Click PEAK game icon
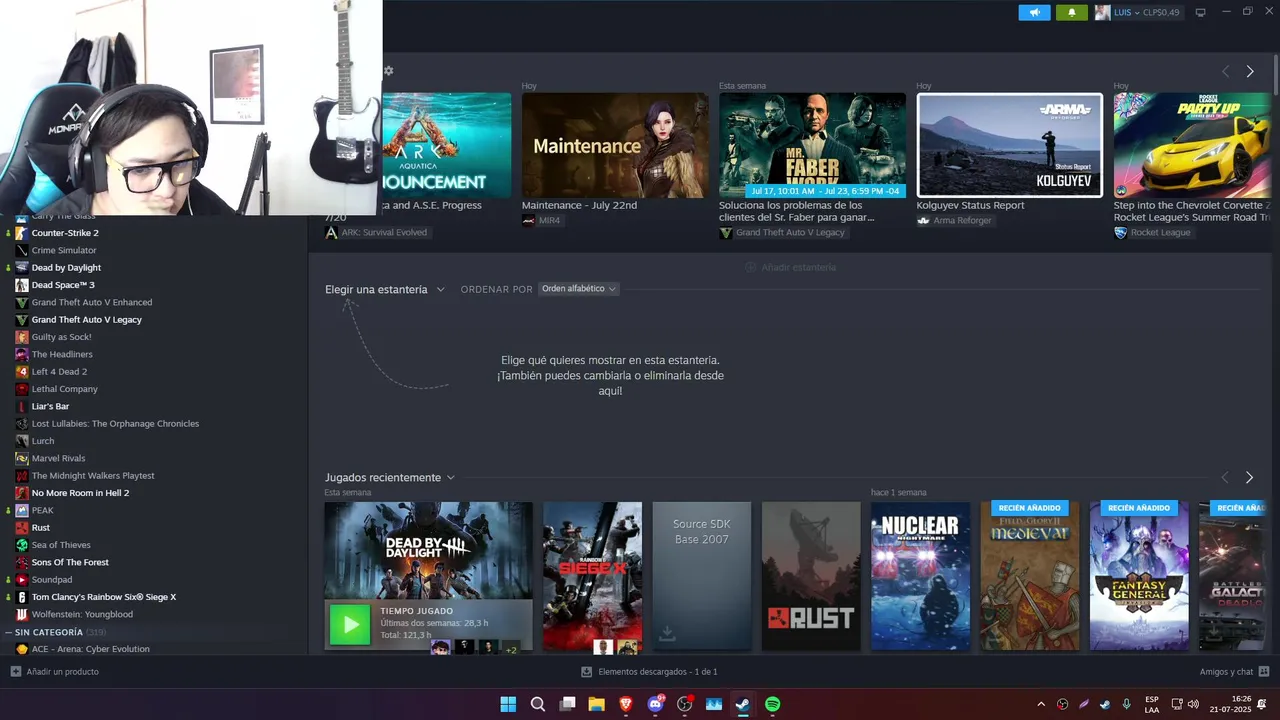This screenshot has width=1280, height=720. point(22,510)
